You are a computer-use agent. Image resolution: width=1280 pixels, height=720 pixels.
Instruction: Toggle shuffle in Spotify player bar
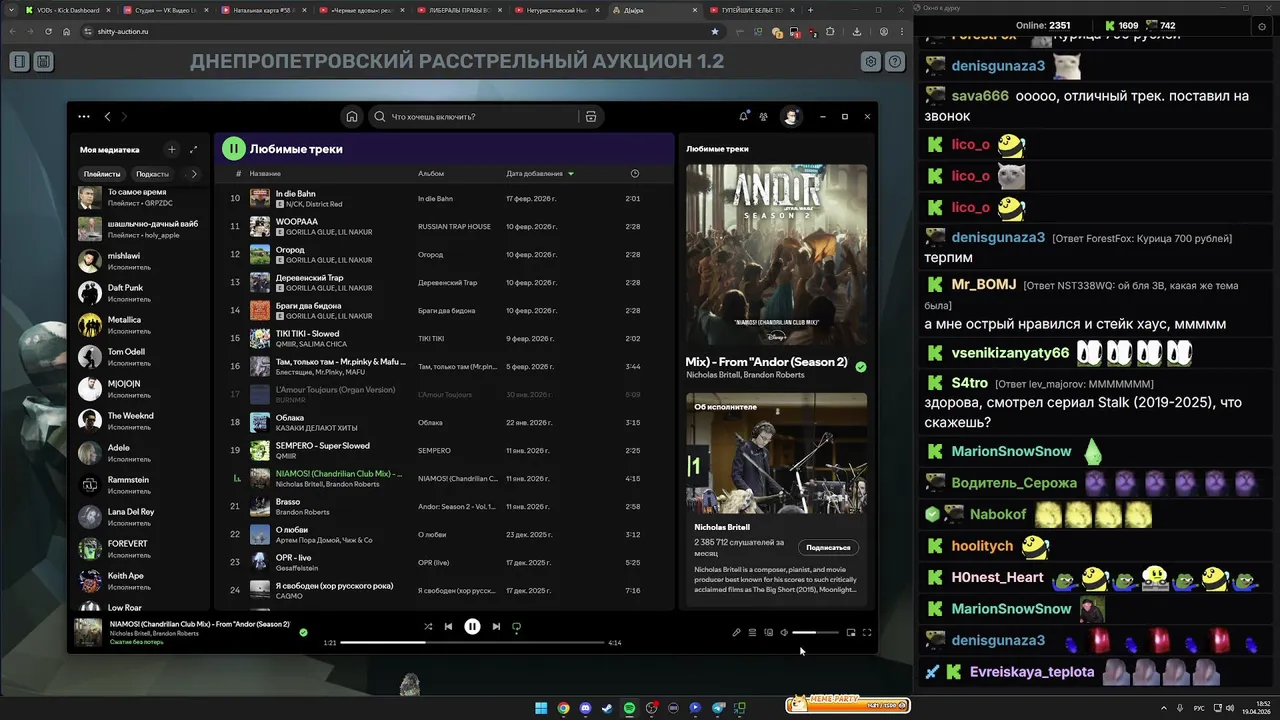[428, 626]
